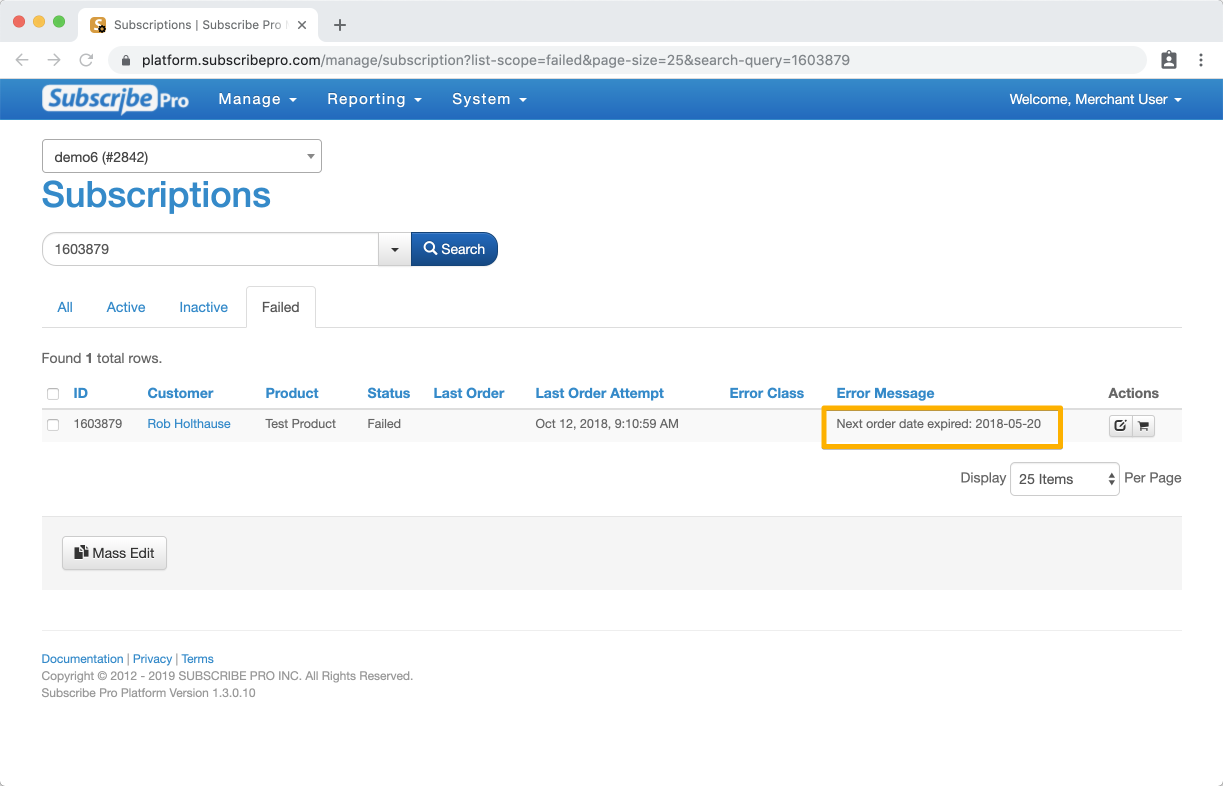Expand search options dropdown arrow
The height and width of the screenshot is (786, 1223).
394,249
